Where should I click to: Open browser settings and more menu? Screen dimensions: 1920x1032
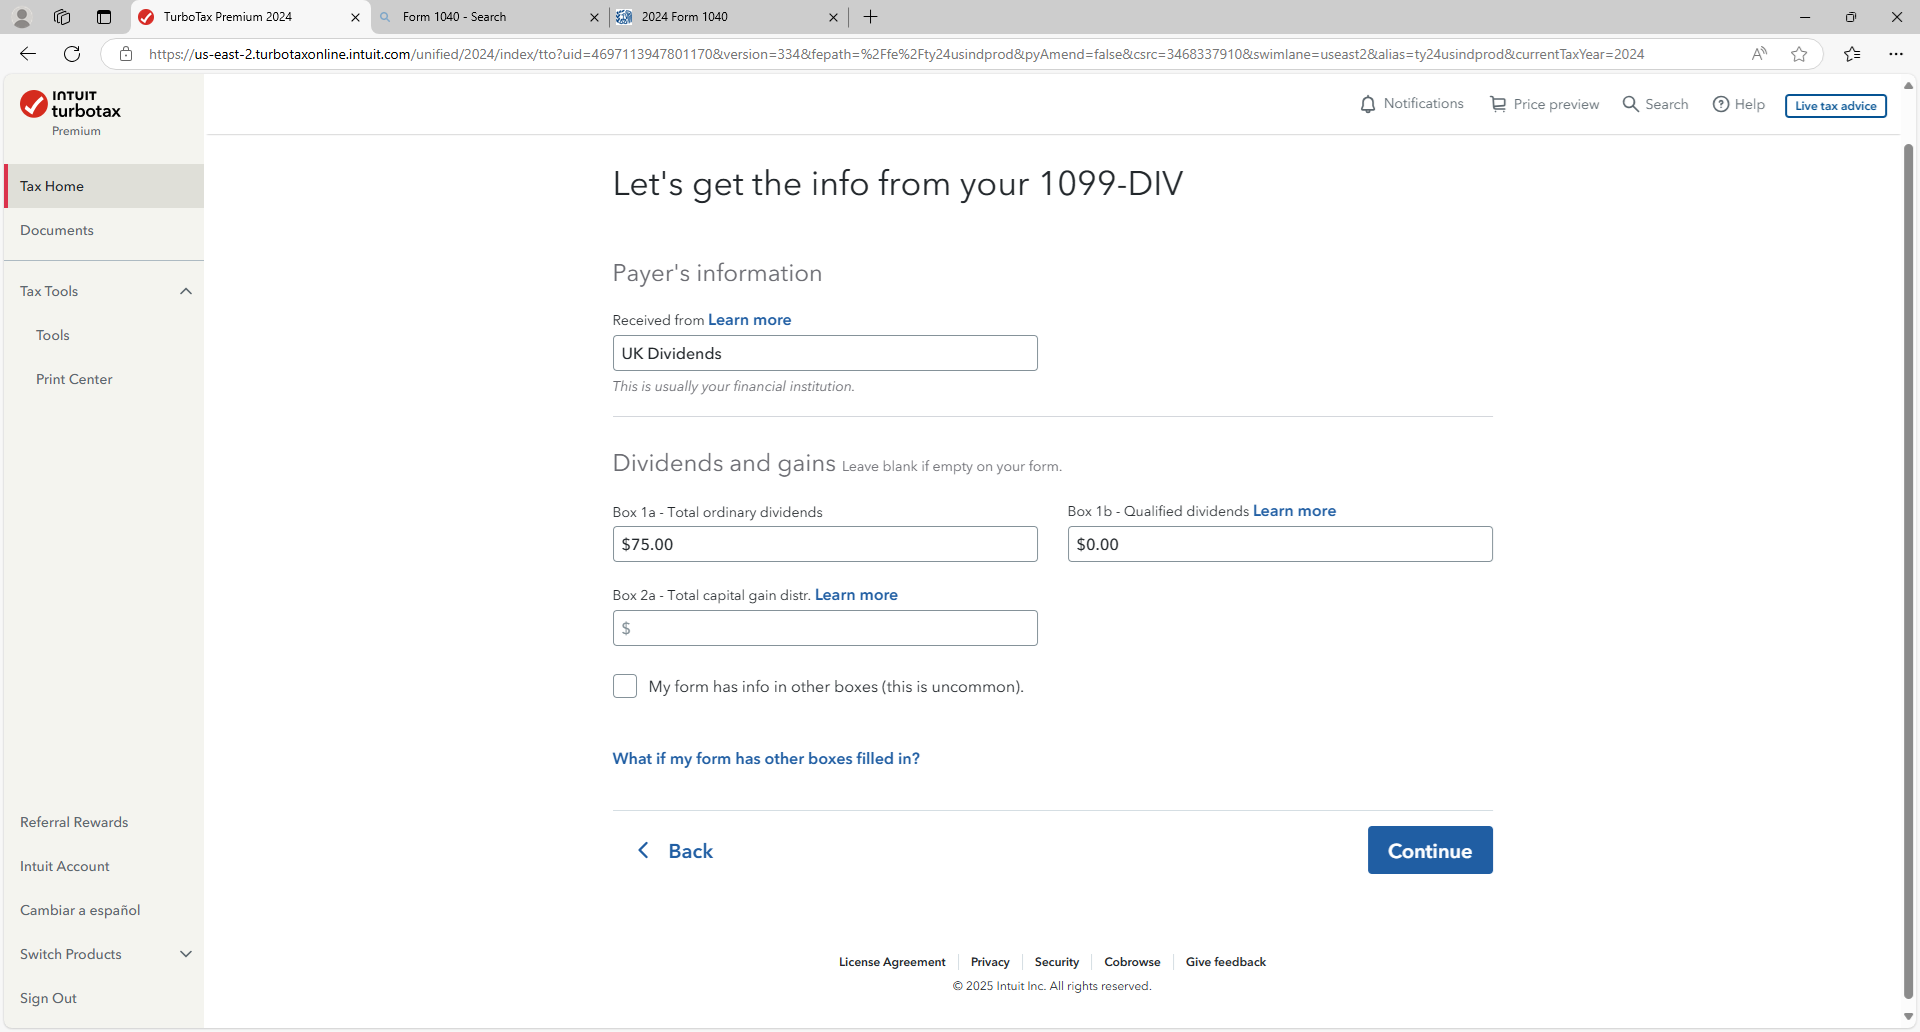[1895, 54]
